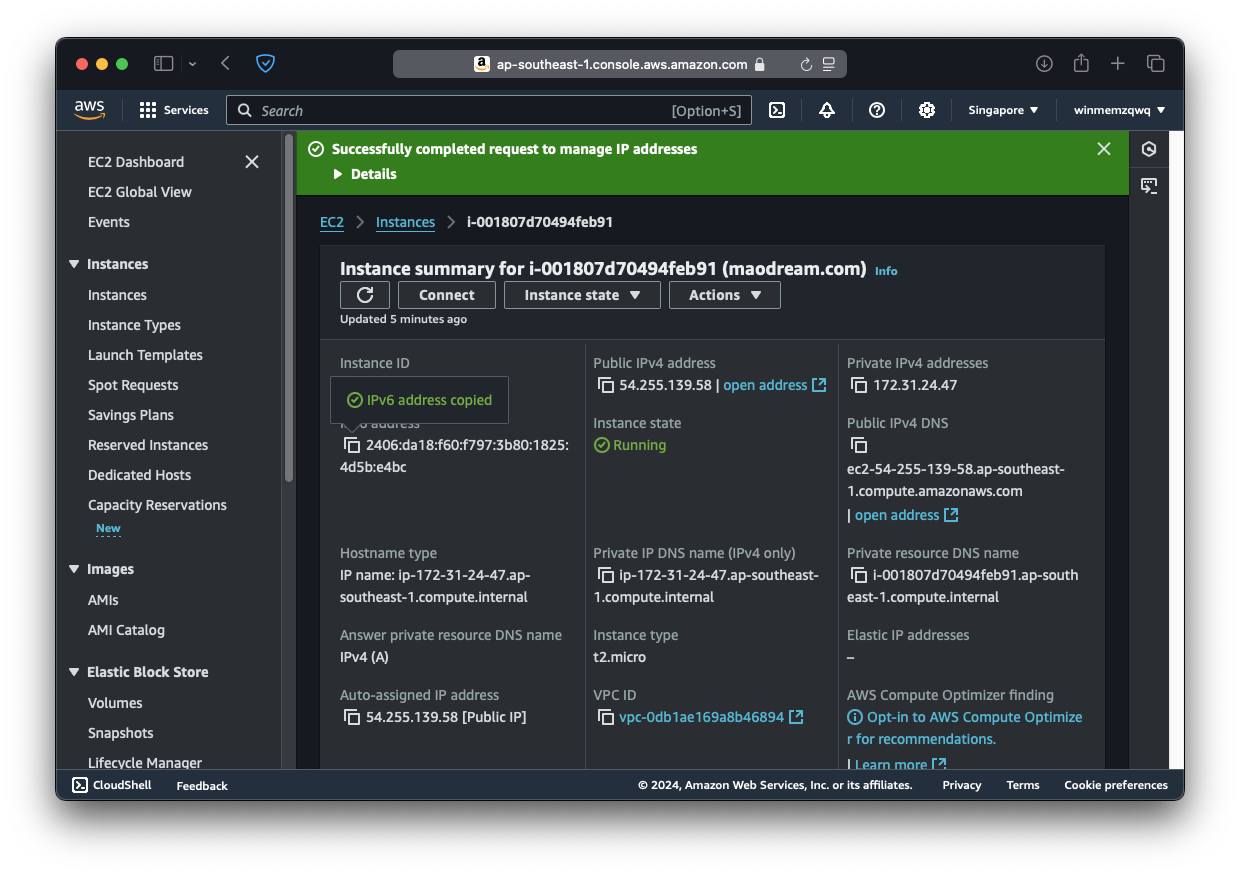This screenshot has width=1240, height=874.
Task: Copy the private IPv4 address 172.31.24.47
Action: [x=859, y=385]
